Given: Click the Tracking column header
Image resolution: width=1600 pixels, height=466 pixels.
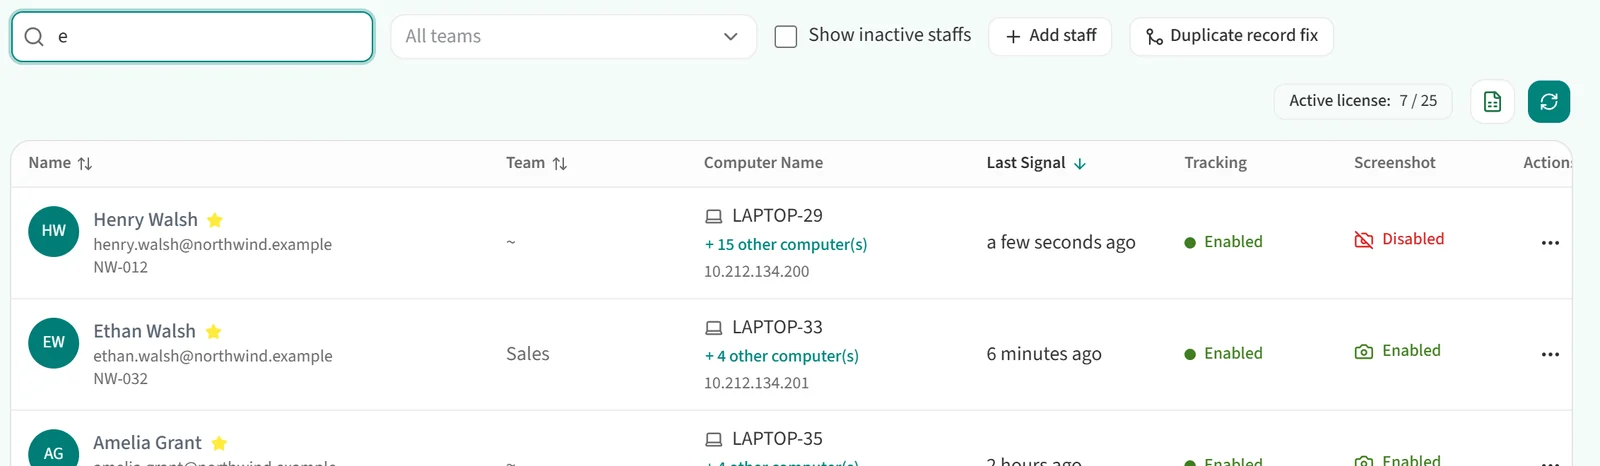Looking at the screenshot, I should 1215,163.
